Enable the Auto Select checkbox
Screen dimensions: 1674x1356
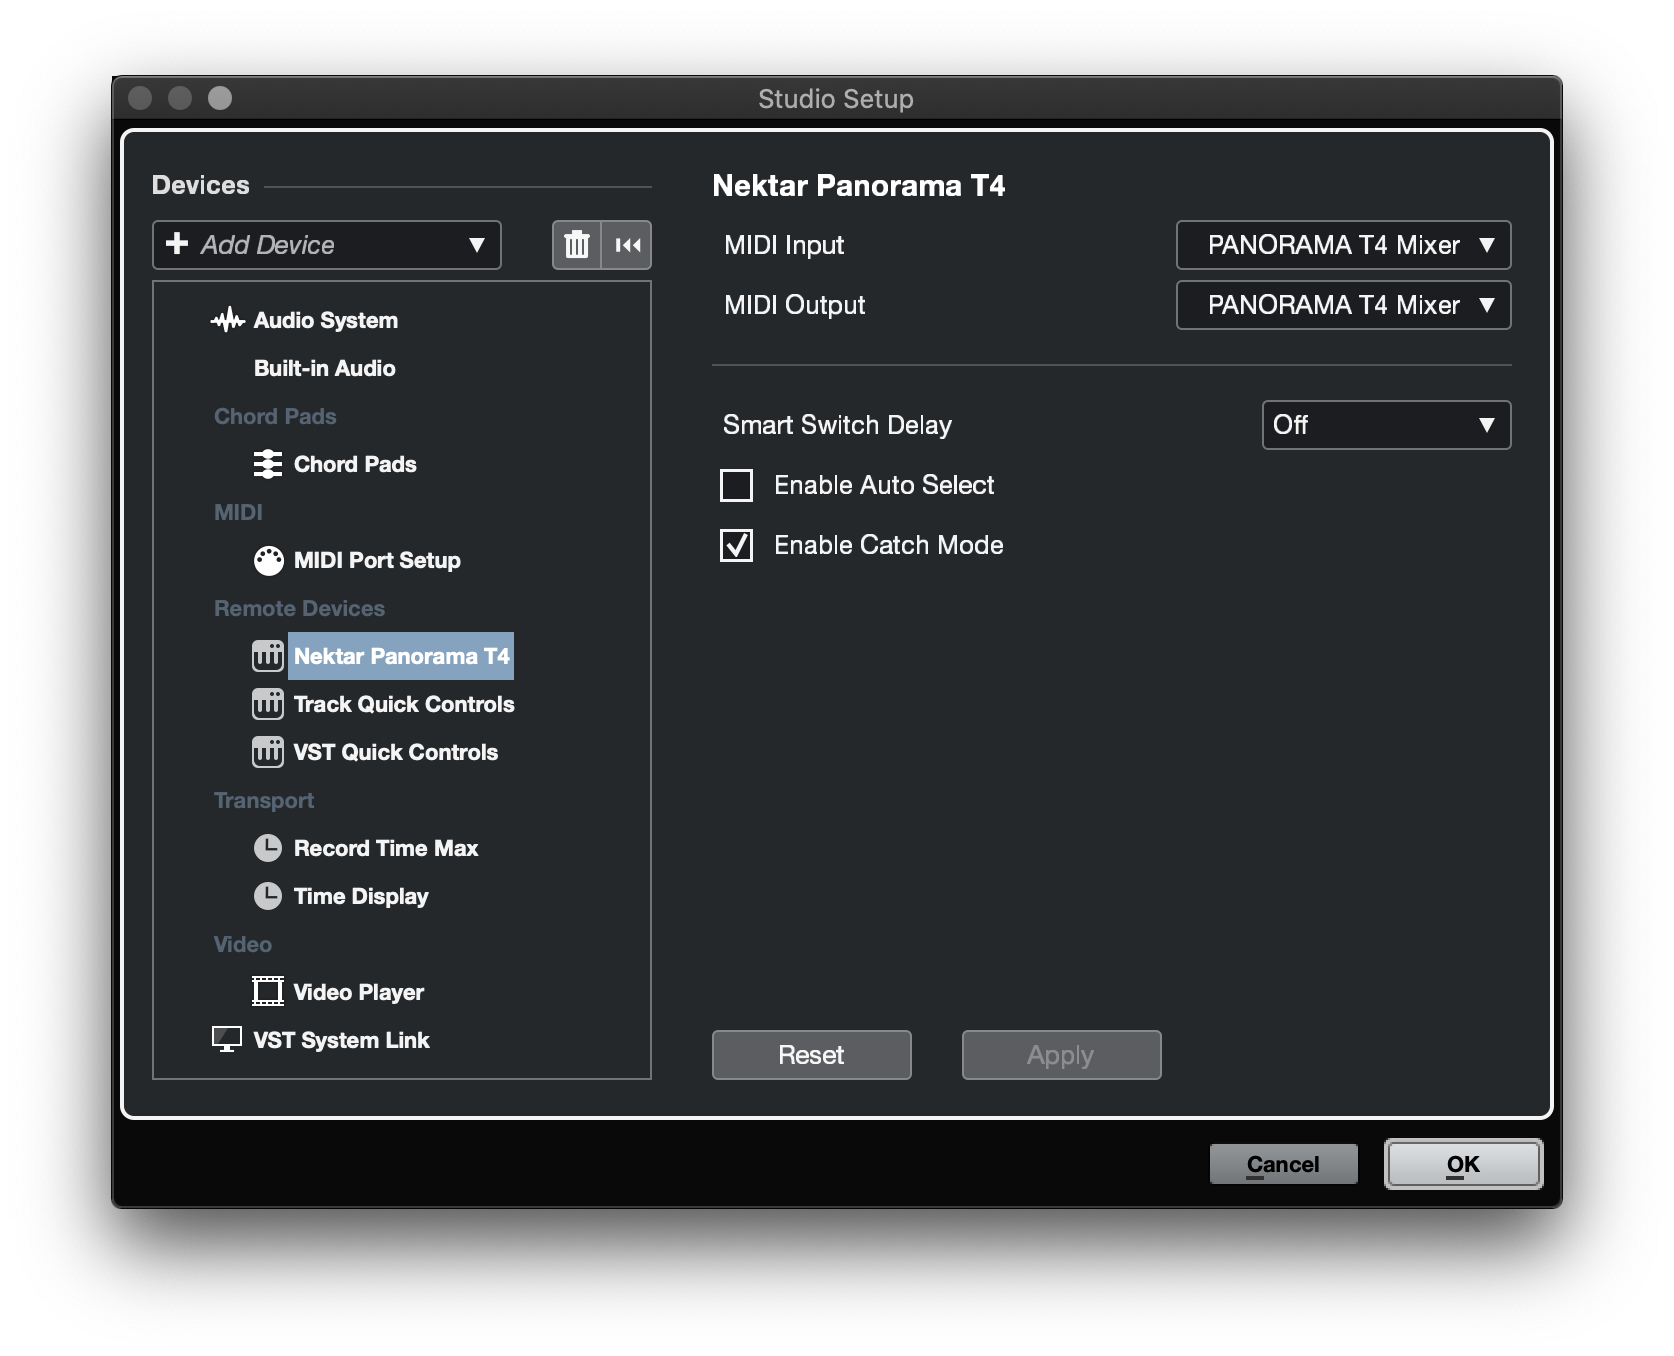click(x=737, y=485)
